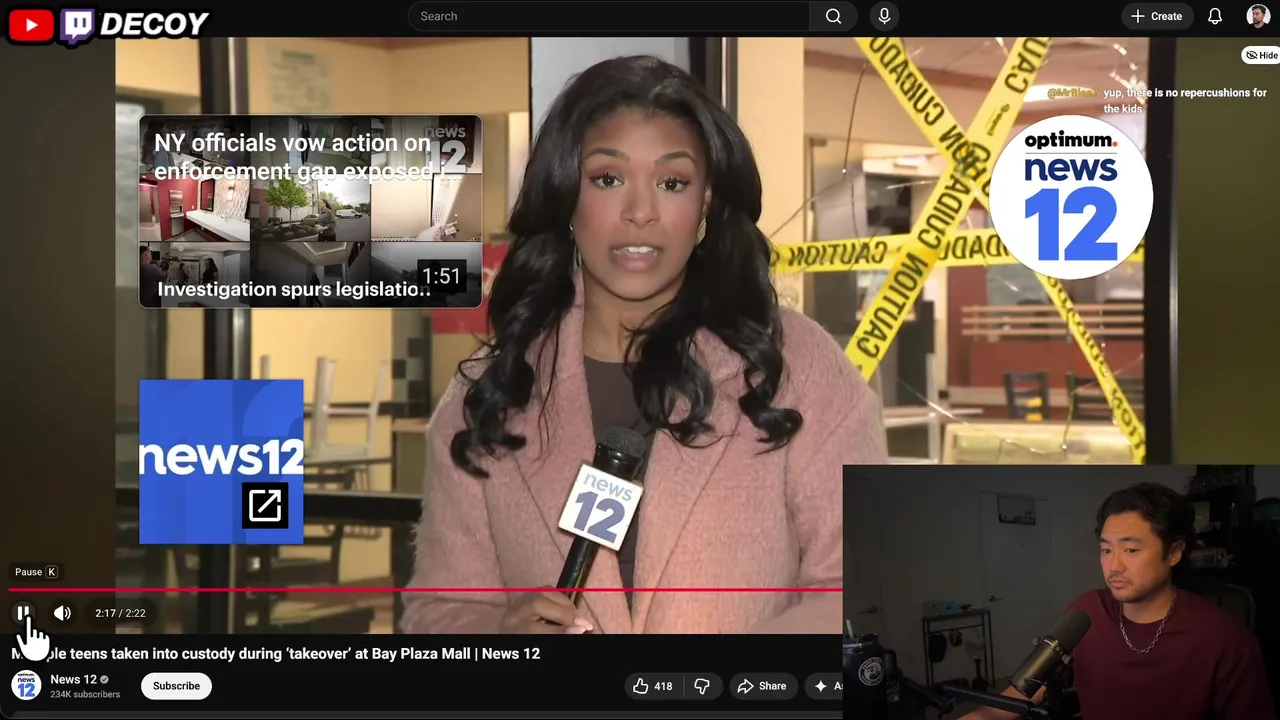Image resolution: width=1280 pixels, height=720 pixels.
Task: Subscribe to News 12 channel
Action: click(x=176, y=686)
